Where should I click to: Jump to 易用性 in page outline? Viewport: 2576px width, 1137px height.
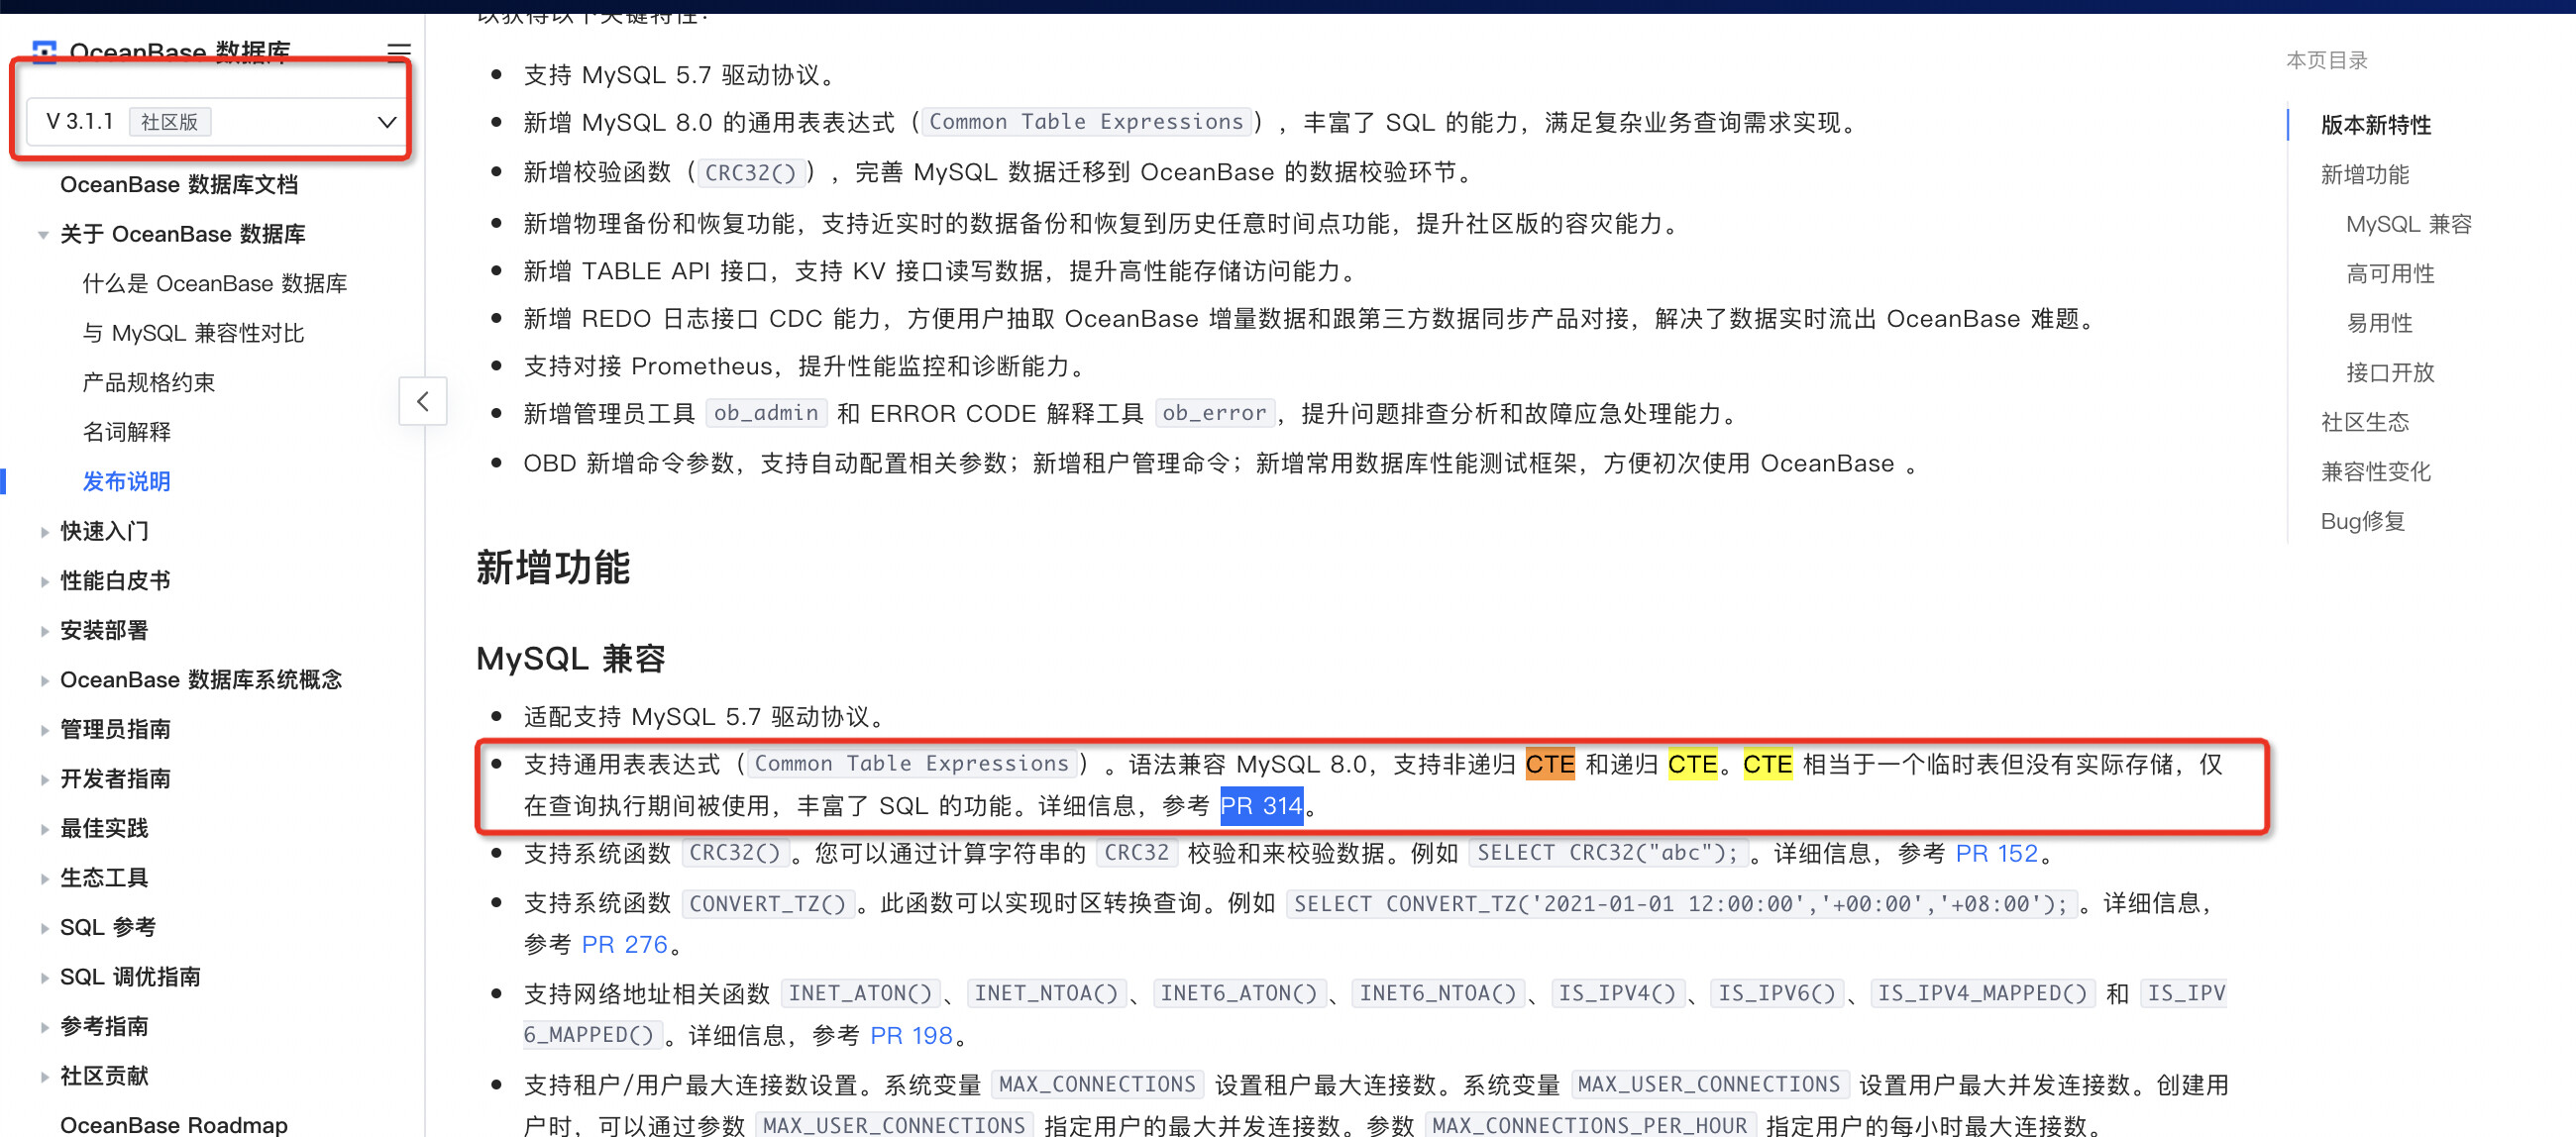[2379, 323]
